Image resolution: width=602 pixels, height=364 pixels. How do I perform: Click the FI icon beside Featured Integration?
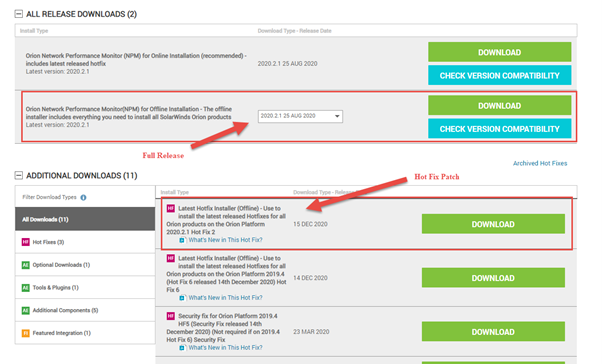26,333
